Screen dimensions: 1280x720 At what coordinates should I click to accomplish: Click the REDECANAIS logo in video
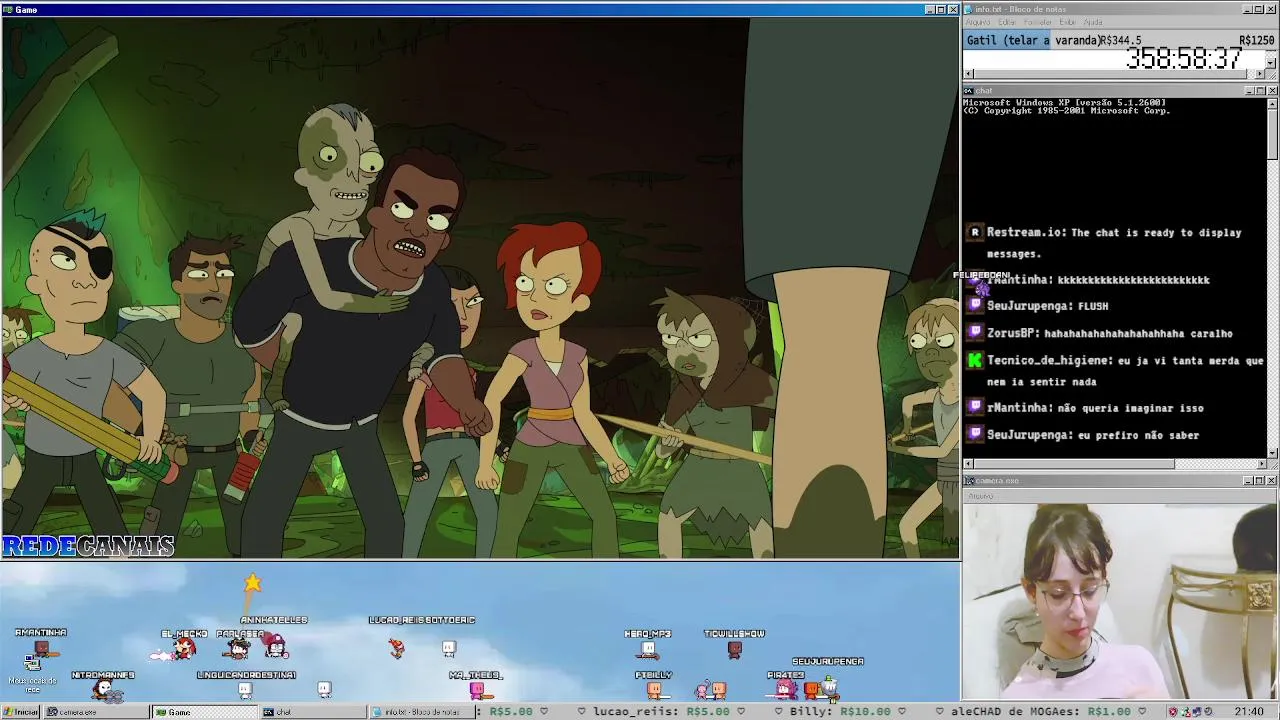[88, 546]
